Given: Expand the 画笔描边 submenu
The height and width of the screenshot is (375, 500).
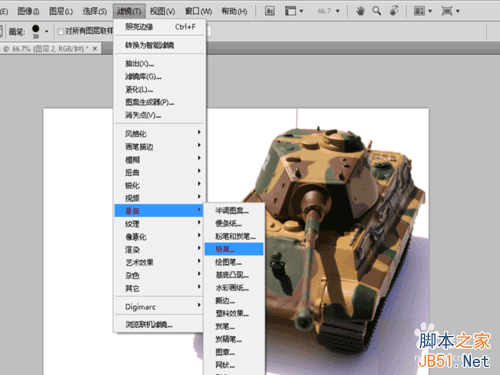Looking at the screenshot, I should click(x=159, y=147).
